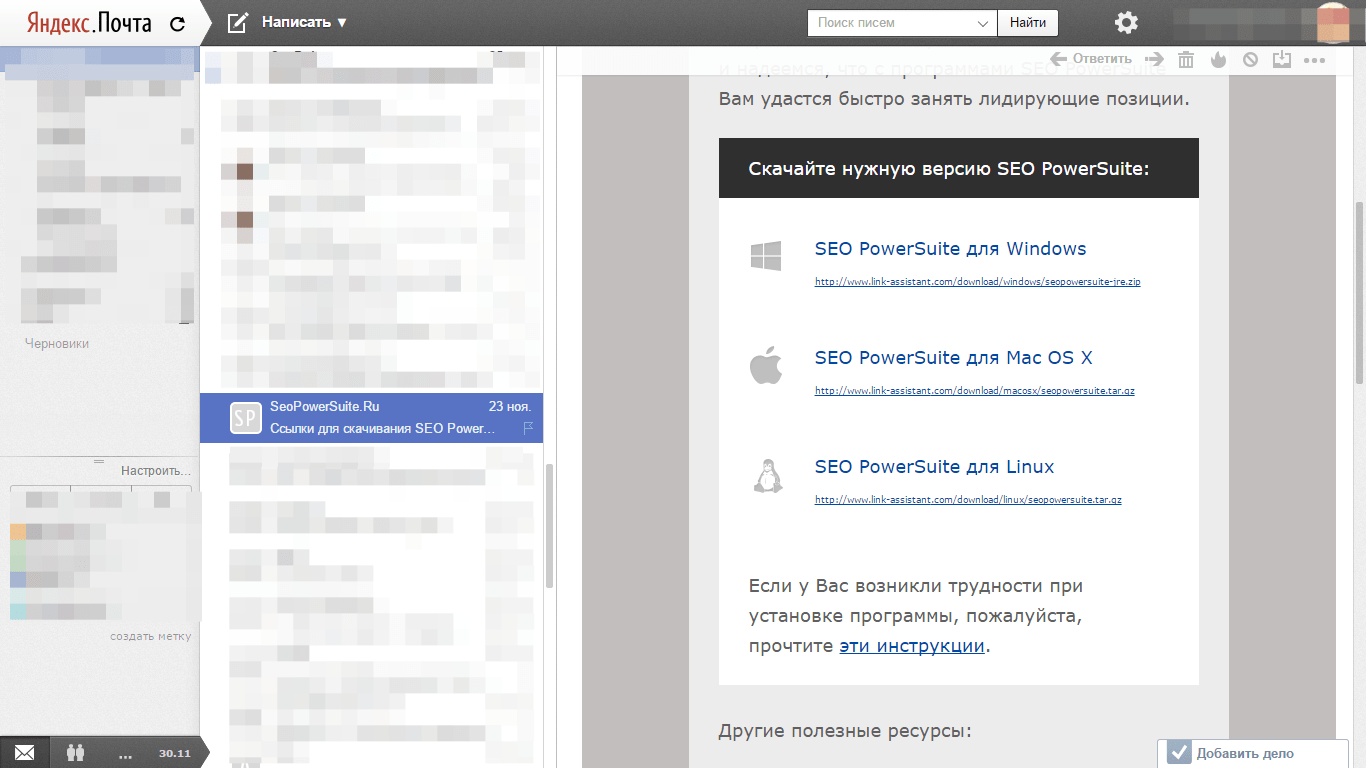Open mail via bottom envelope icon
This screenshot has height=768, width=1366.
(24, 753)
